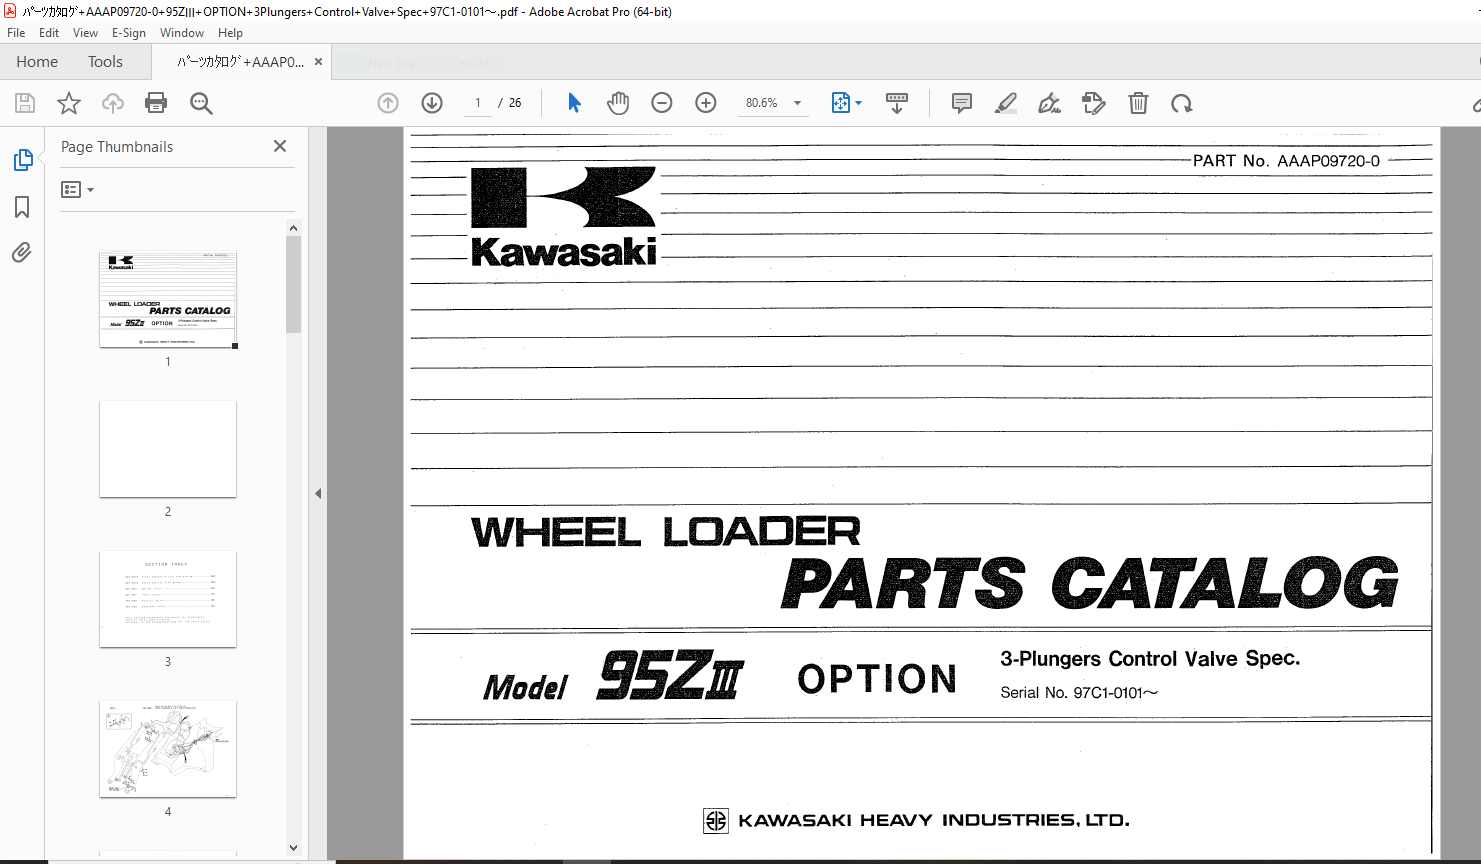
Task: Open the Page Thumbnails pane icon
Action: [22, 160]
